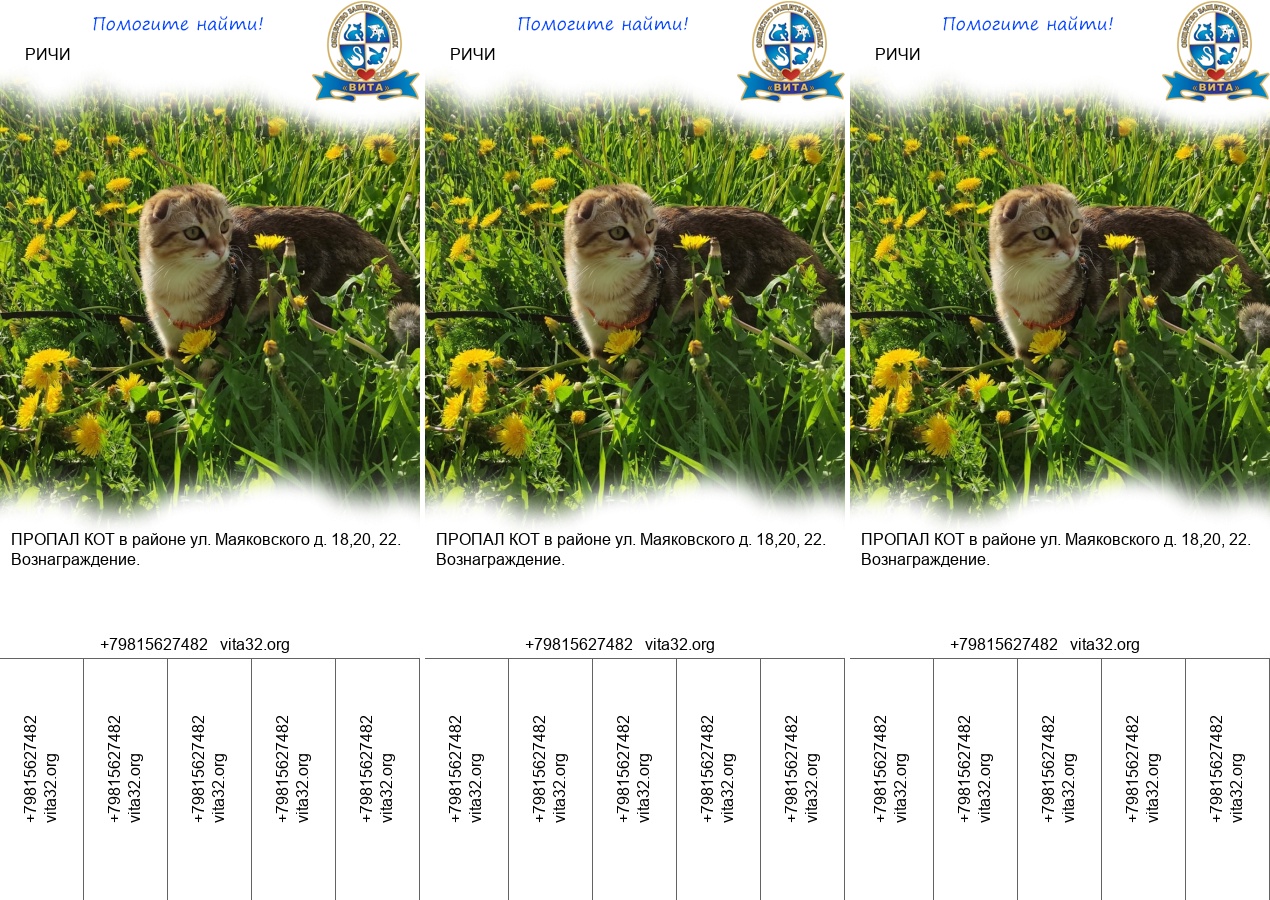
Task: Click the 'ПРОПАЛ КОТ' description on the left flyer
Action: pyautogui.click(x=205, y=540)
